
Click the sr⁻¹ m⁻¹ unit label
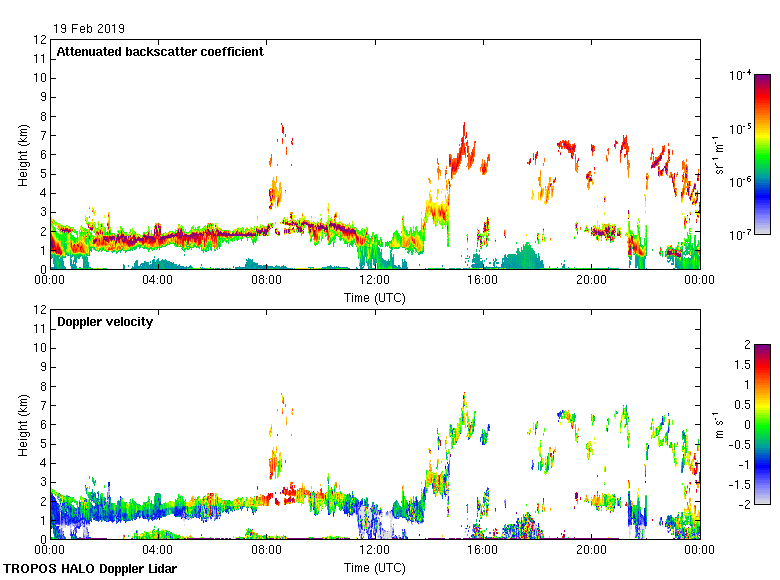click(720, 155)
